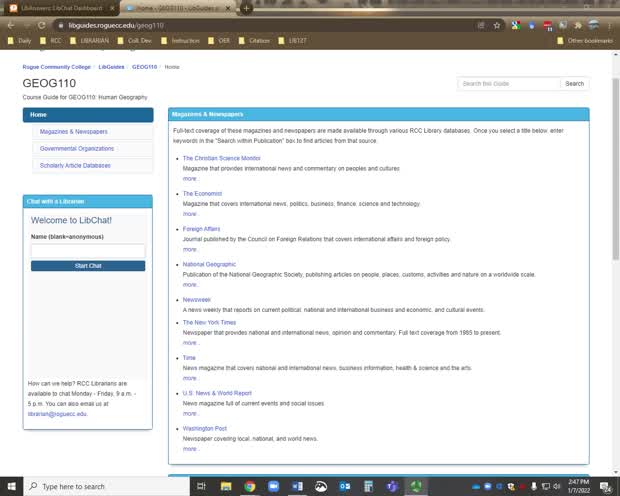Image resolution: width=620 pixels, height=496 pixels.
Task: Open U.S. News & World Report link
Action: tap(217, 393)
